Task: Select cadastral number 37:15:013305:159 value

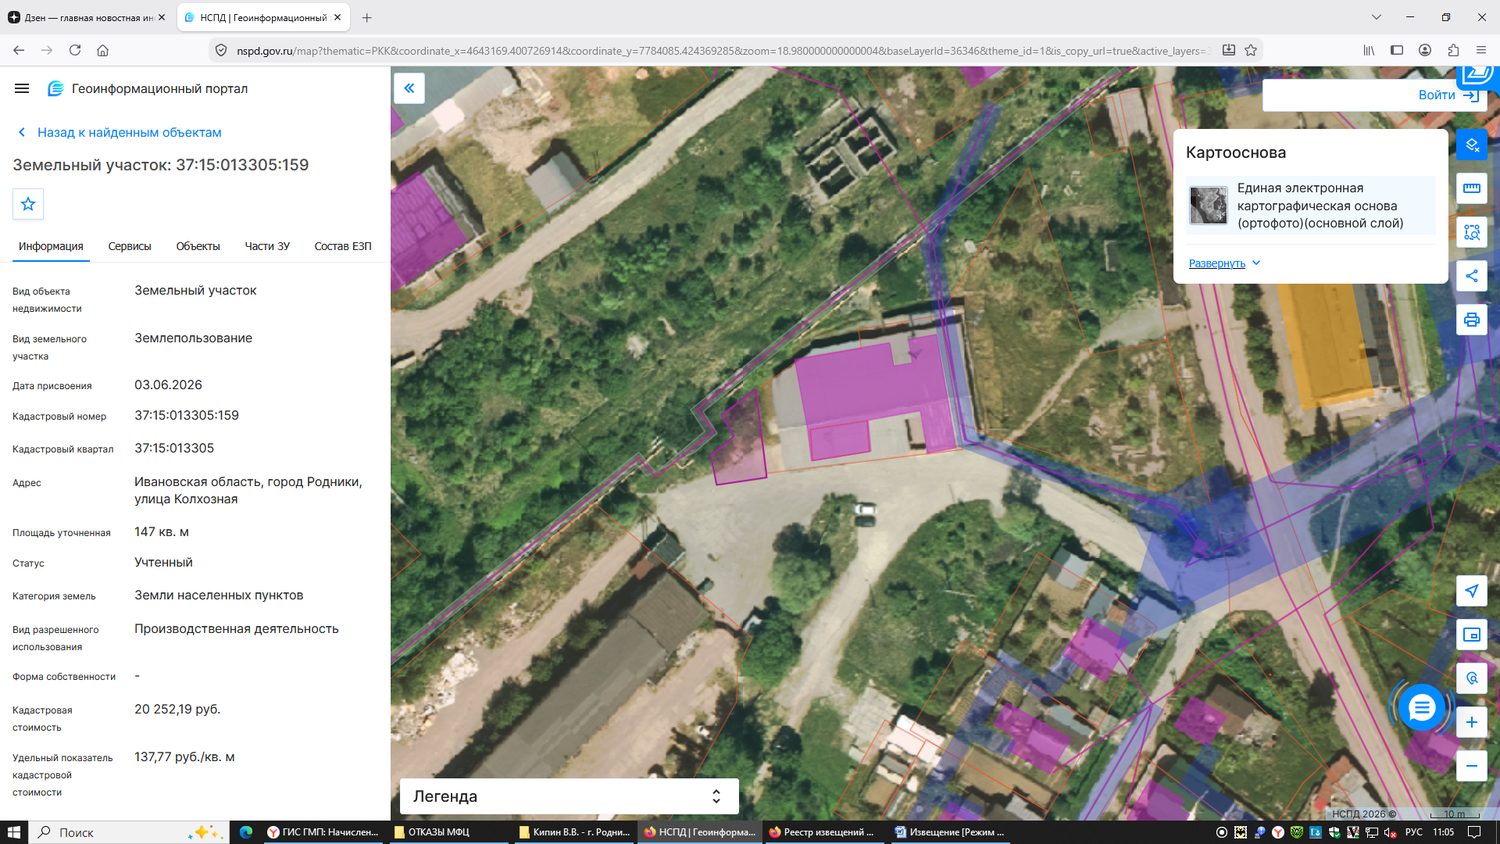Action: pos(187,415)
